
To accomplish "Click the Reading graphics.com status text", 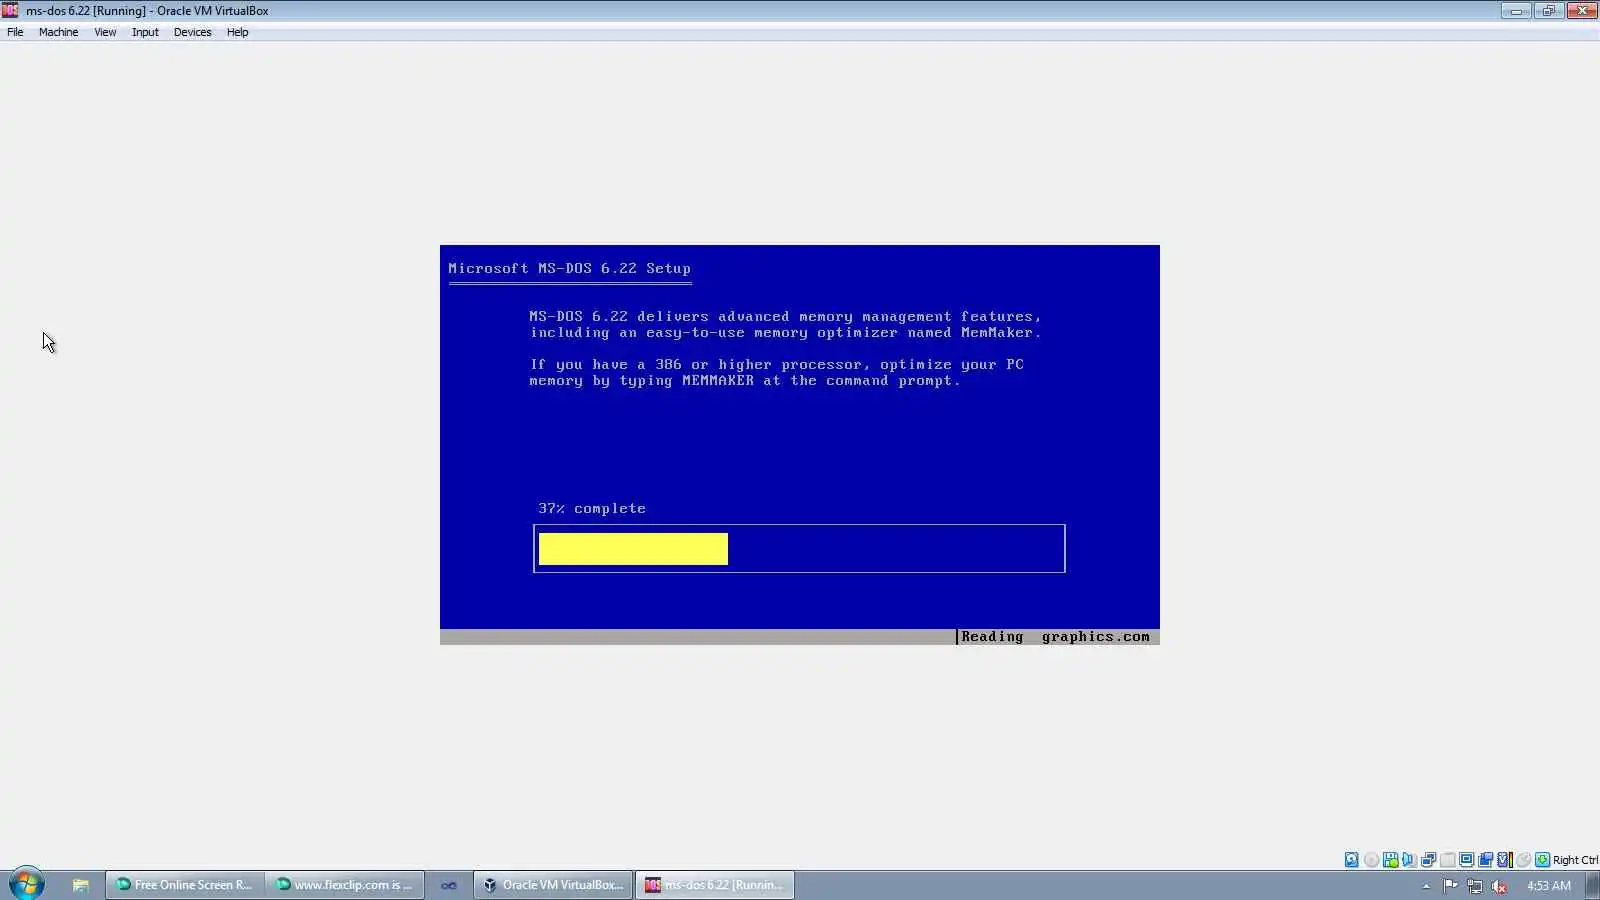I will click(1055, 637).
